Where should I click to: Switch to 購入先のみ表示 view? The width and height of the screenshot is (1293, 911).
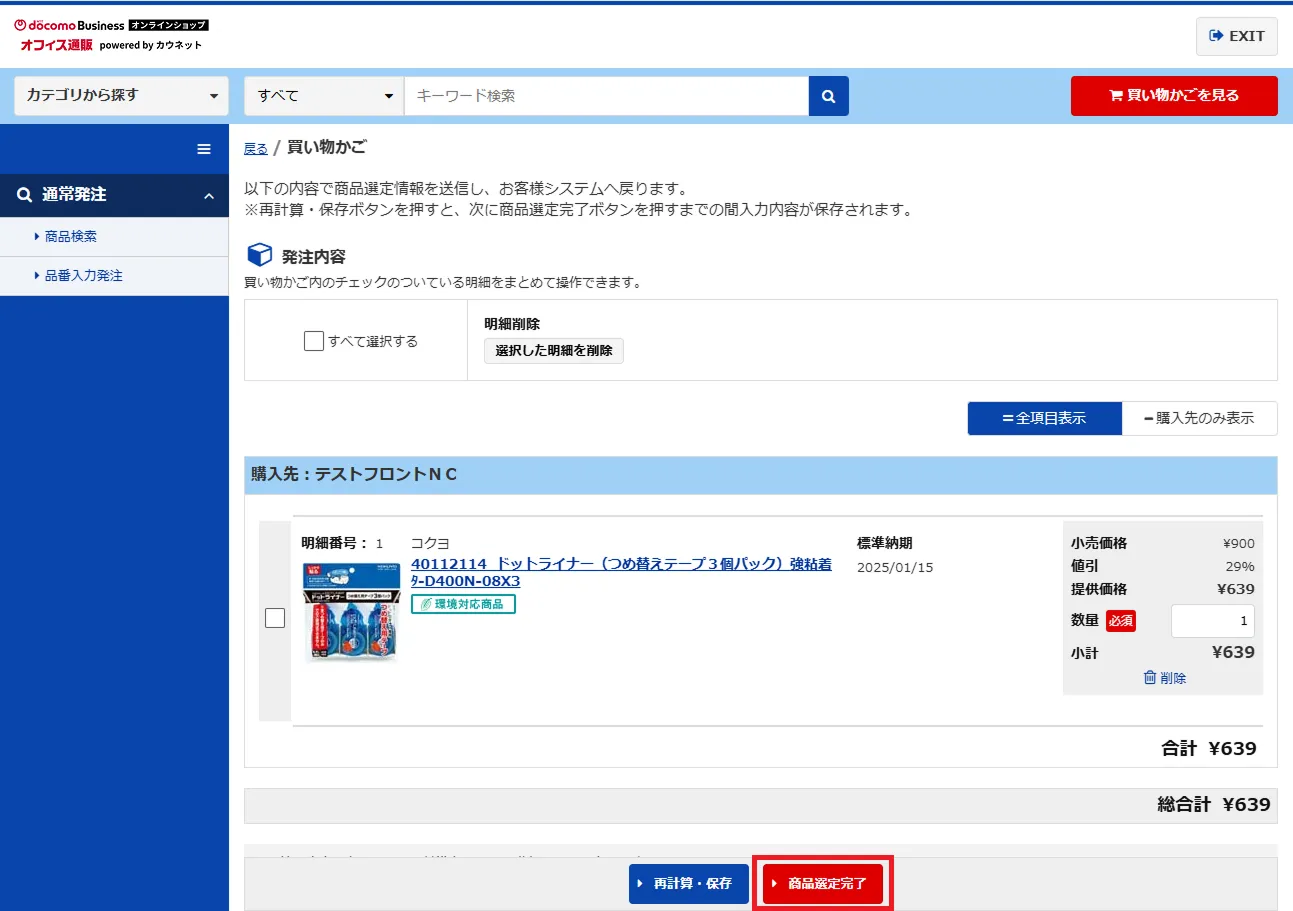pyautogui.click(x=1199, y=418)
